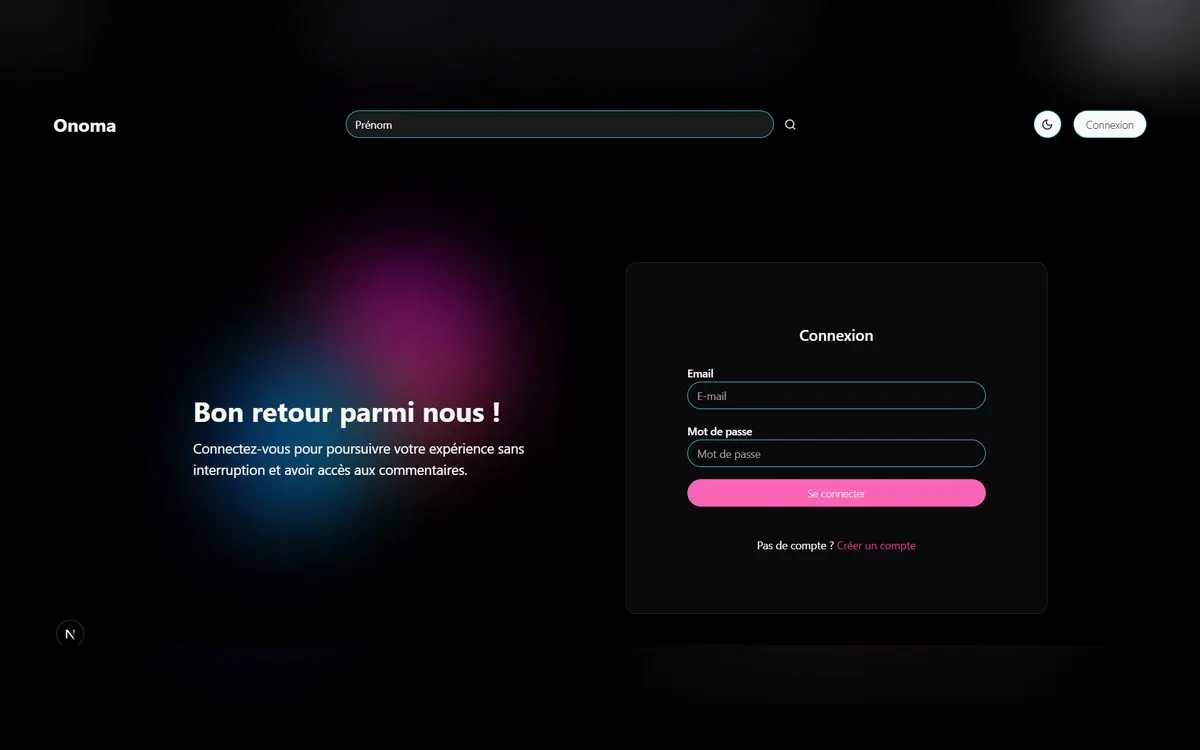Click the Mot de passe label
Viewport: 1200px width, 750px height.
(720, 432)
